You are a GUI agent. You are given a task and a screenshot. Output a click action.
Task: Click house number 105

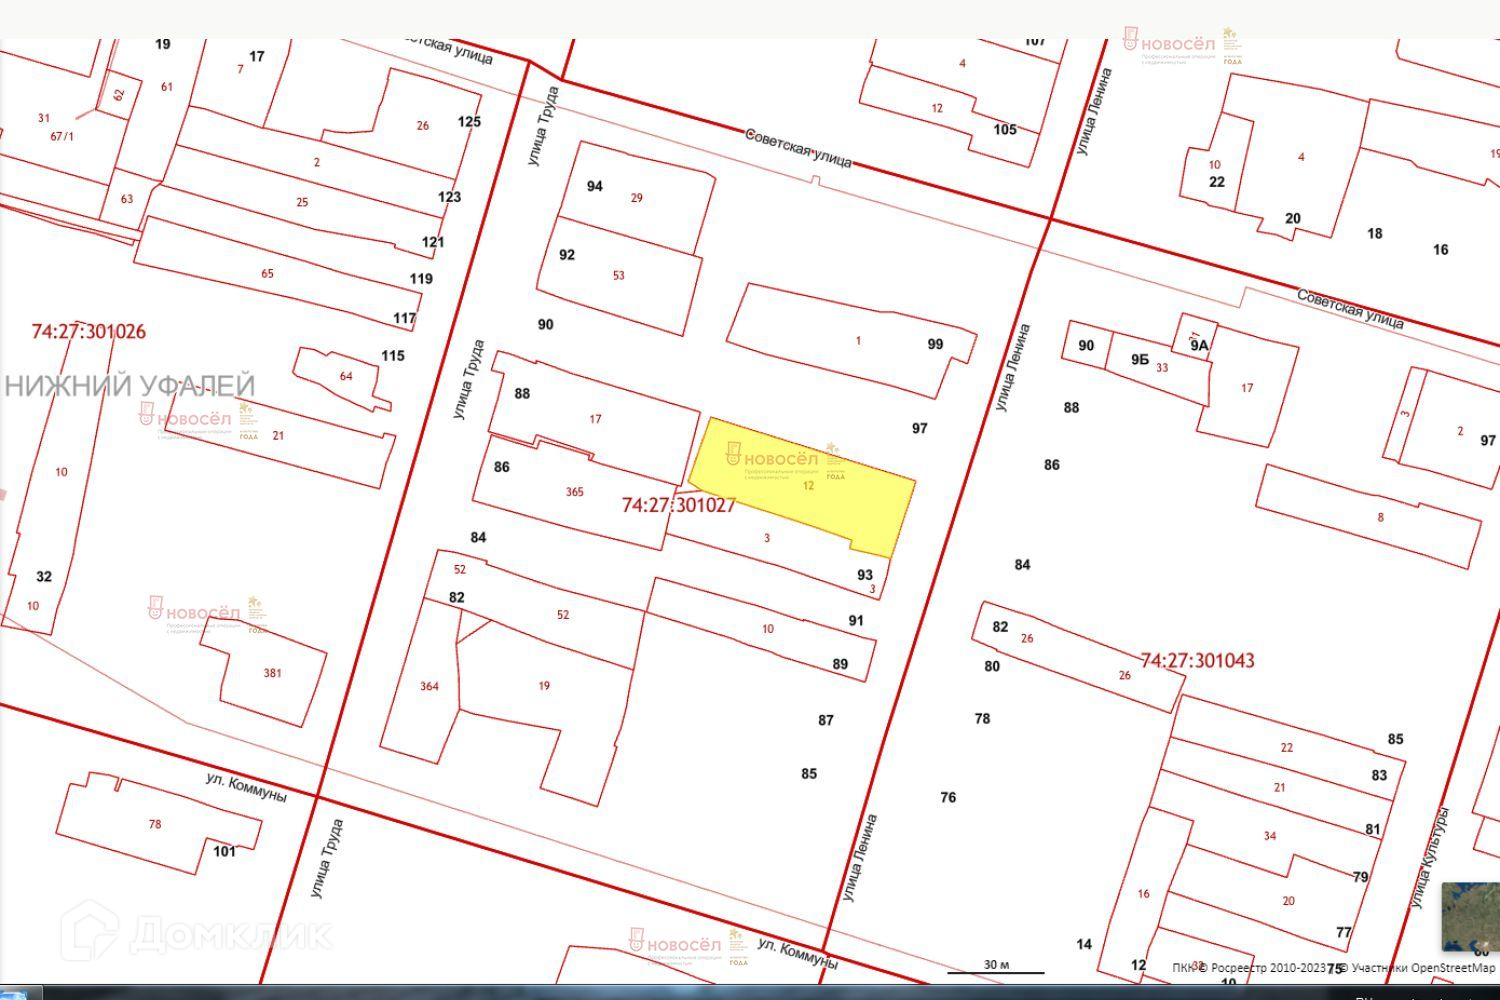coord(1005,129)
